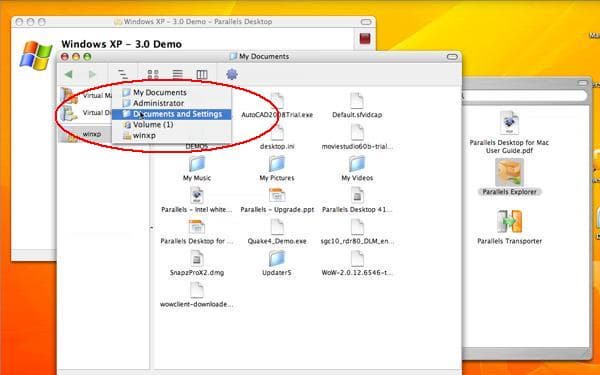Image resolution: width=600 pixels, height=375 pixels.
Task: Open the WoW-2.0.12.6546 file icon
Action: coord(357,259)
